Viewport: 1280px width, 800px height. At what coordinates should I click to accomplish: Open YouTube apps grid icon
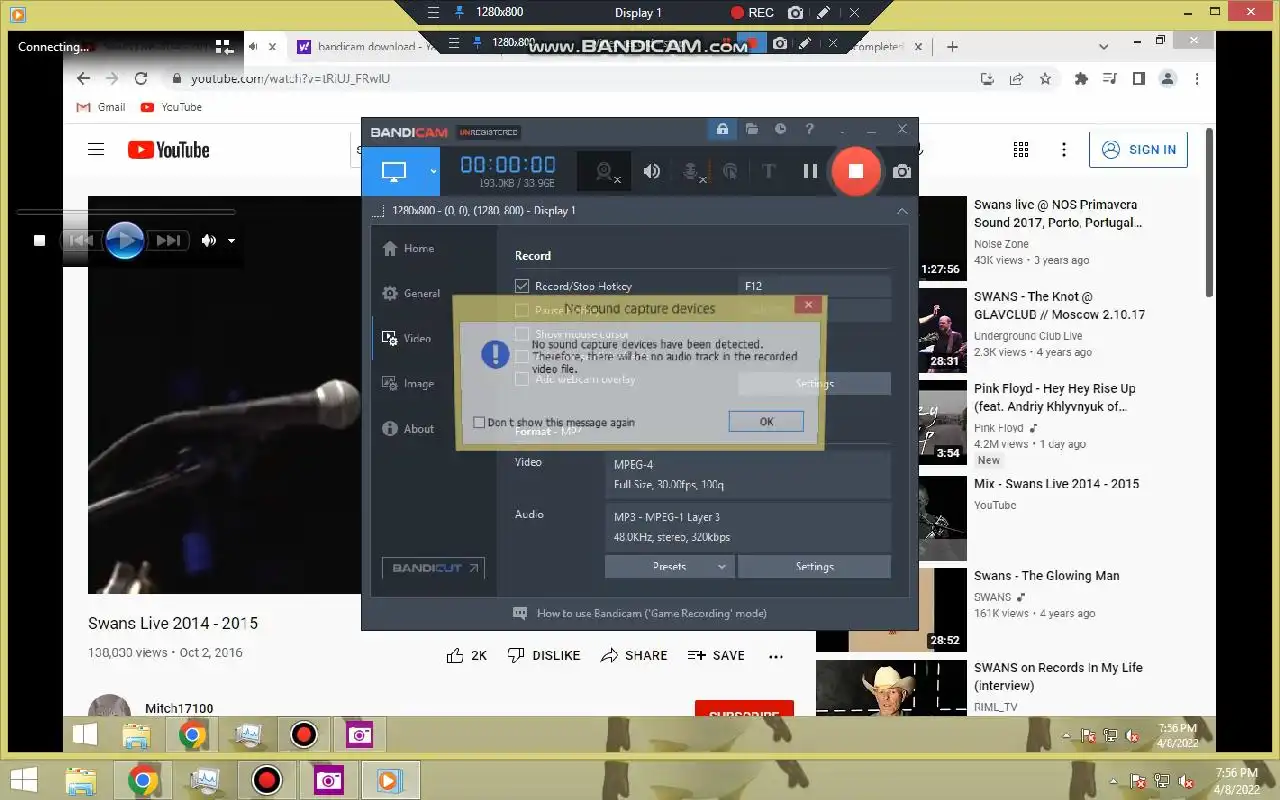[x=1021, y=150]
